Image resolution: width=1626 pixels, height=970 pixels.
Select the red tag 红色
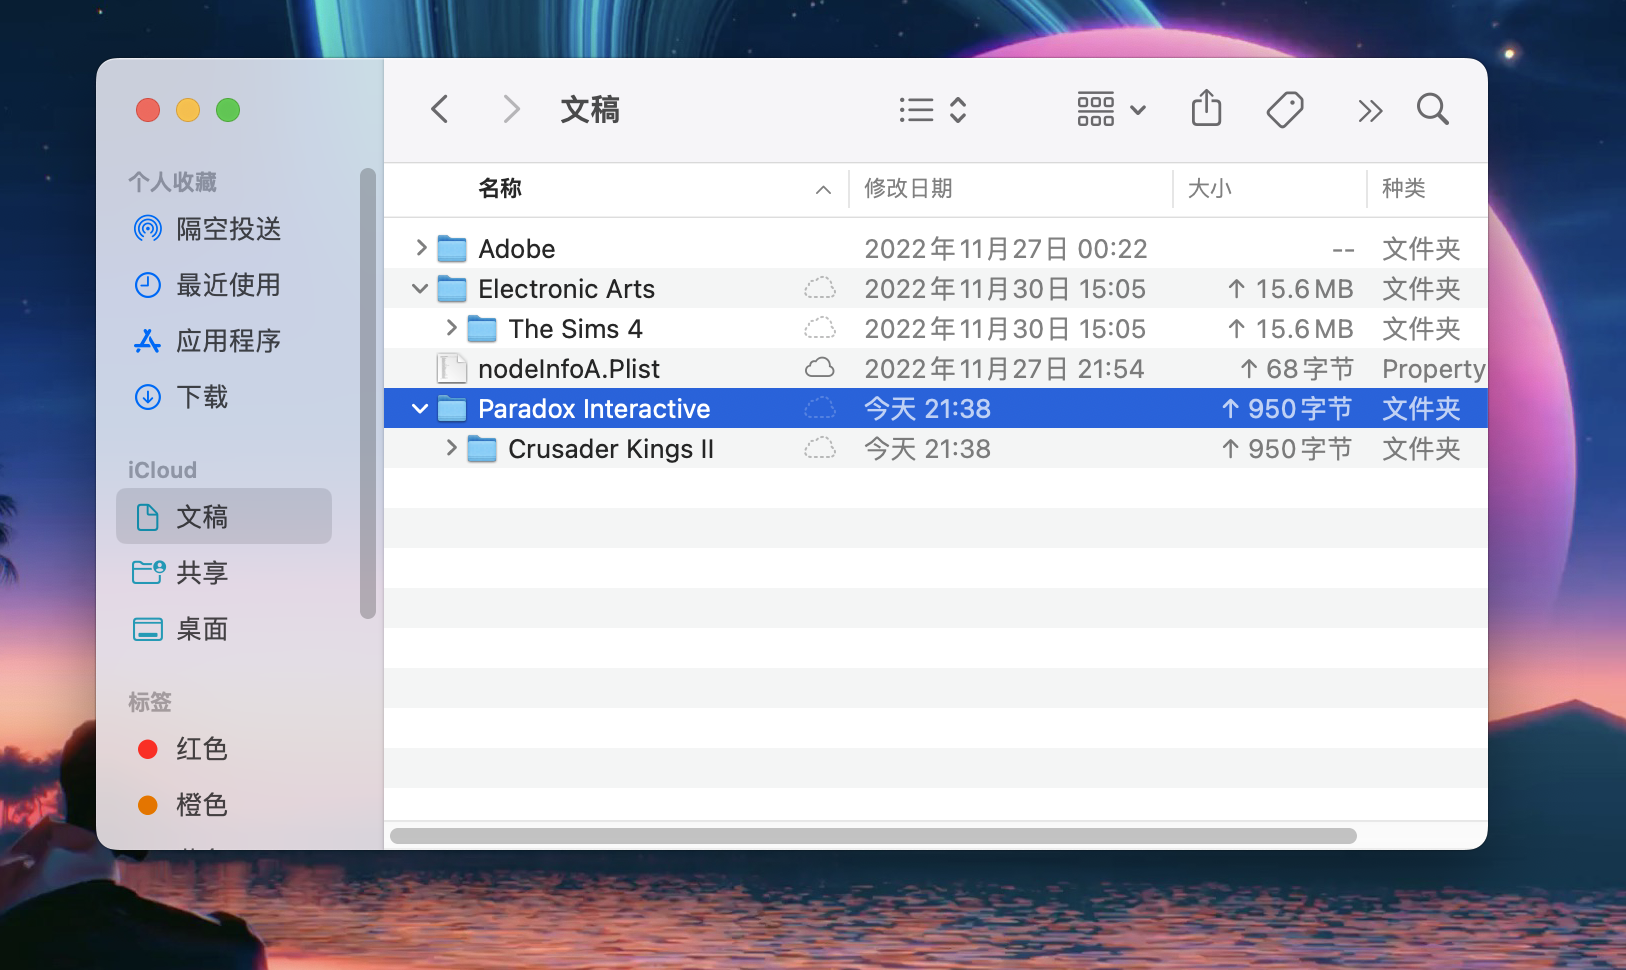click(224, 749)
